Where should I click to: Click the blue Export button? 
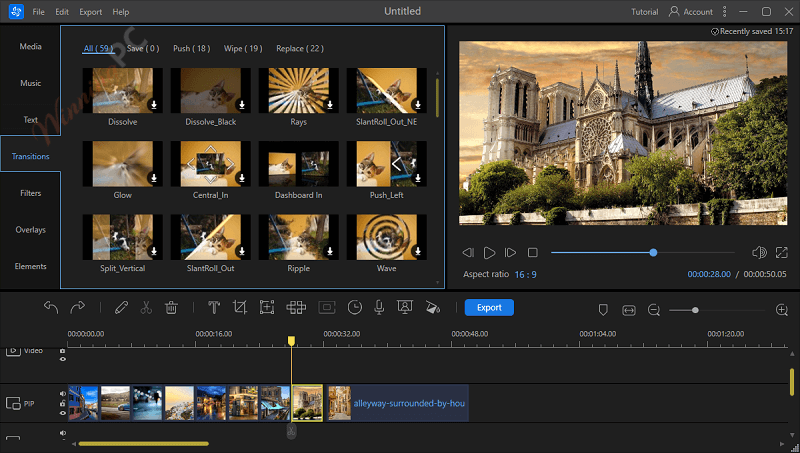(489, 307)
